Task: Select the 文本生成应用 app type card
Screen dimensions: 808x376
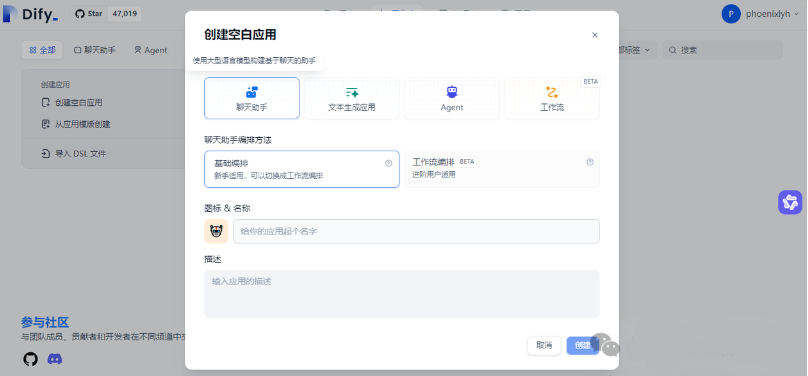Action: tap(352, 98)
